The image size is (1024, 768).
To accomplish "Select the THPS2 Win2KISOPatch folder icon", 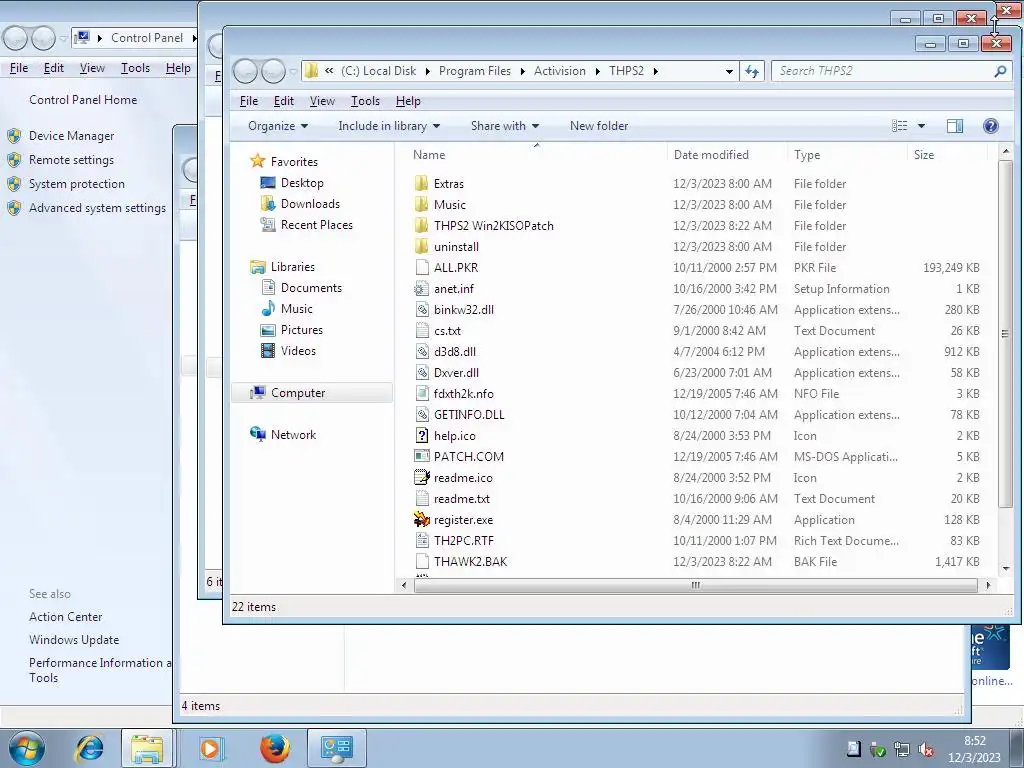I will pos(421,225).
